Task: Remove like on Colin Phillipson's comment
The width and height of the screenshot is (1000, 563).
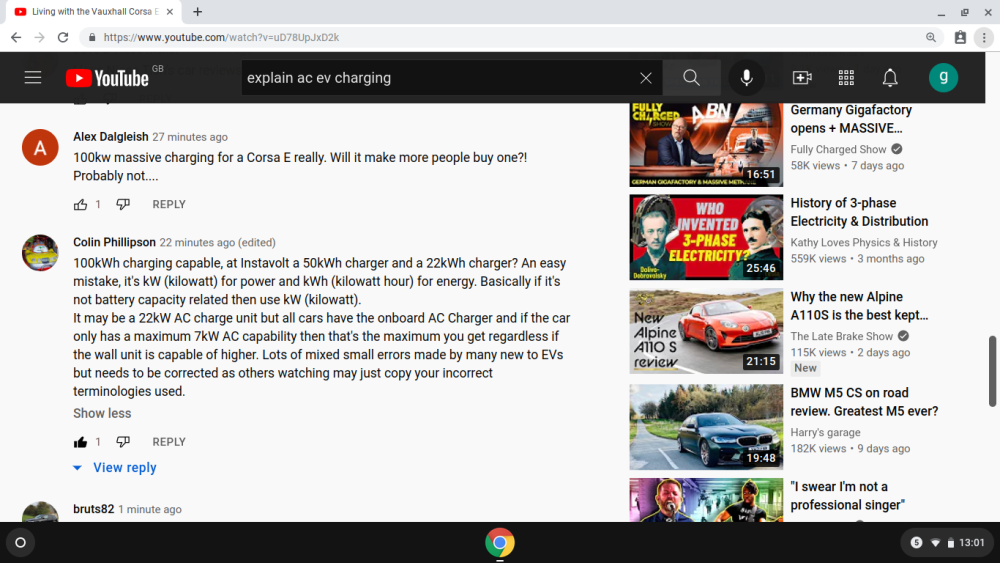Action: click(80, 442)
